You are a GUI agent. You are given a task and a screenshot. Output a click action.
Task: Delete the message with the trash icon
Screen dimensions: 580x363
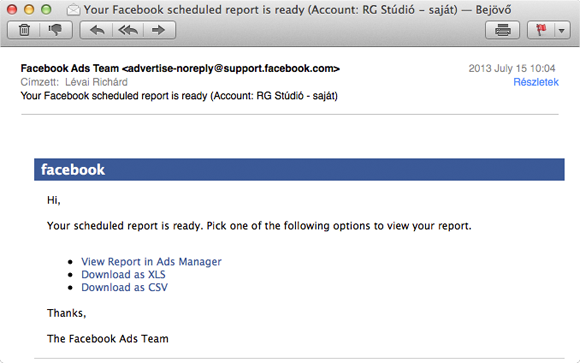click(24, 30)
